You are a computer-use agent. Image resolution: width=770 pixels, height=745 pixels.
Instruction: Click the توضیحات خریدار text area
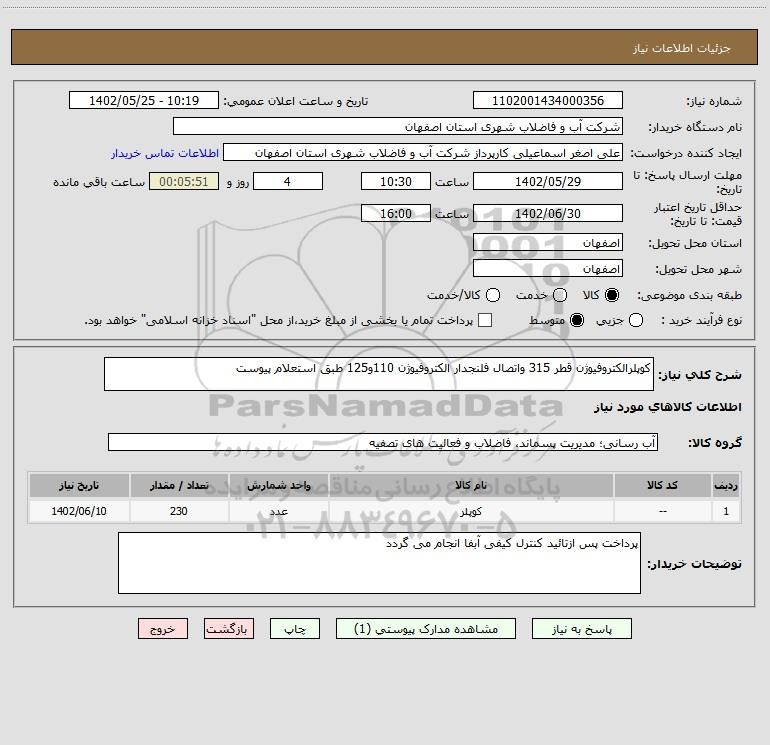click(379, 563)
